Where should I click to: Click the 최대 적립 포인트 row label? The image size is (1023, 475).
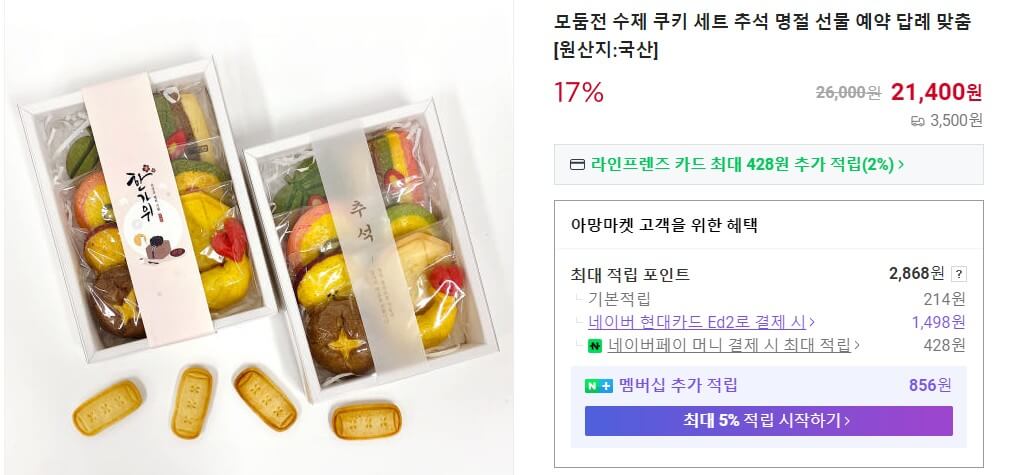[x=630, y=274]
